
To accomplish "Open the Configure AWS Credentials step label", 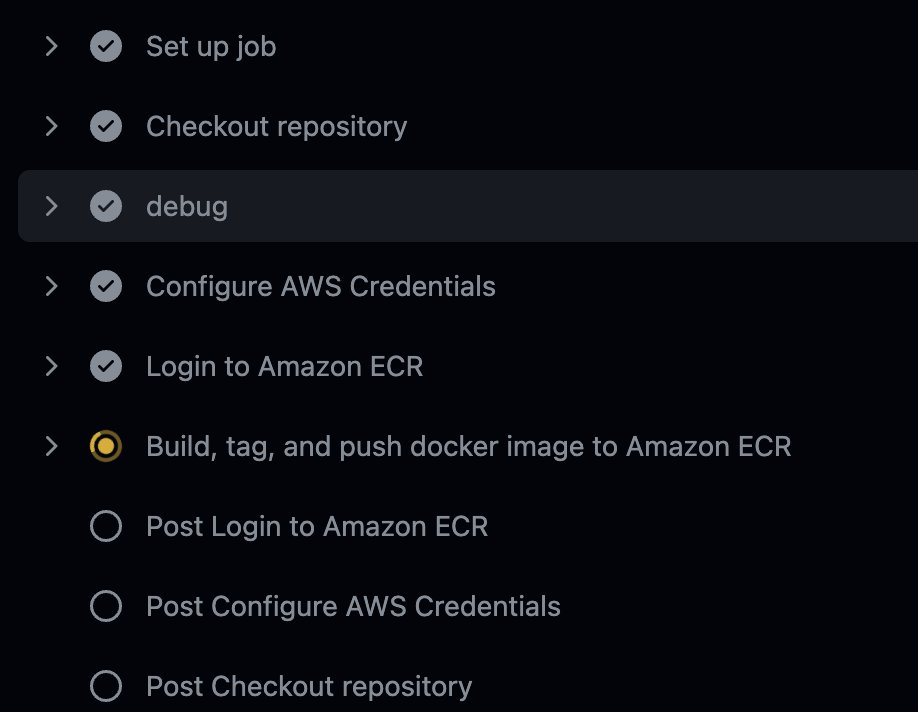I will coord(321,286).
